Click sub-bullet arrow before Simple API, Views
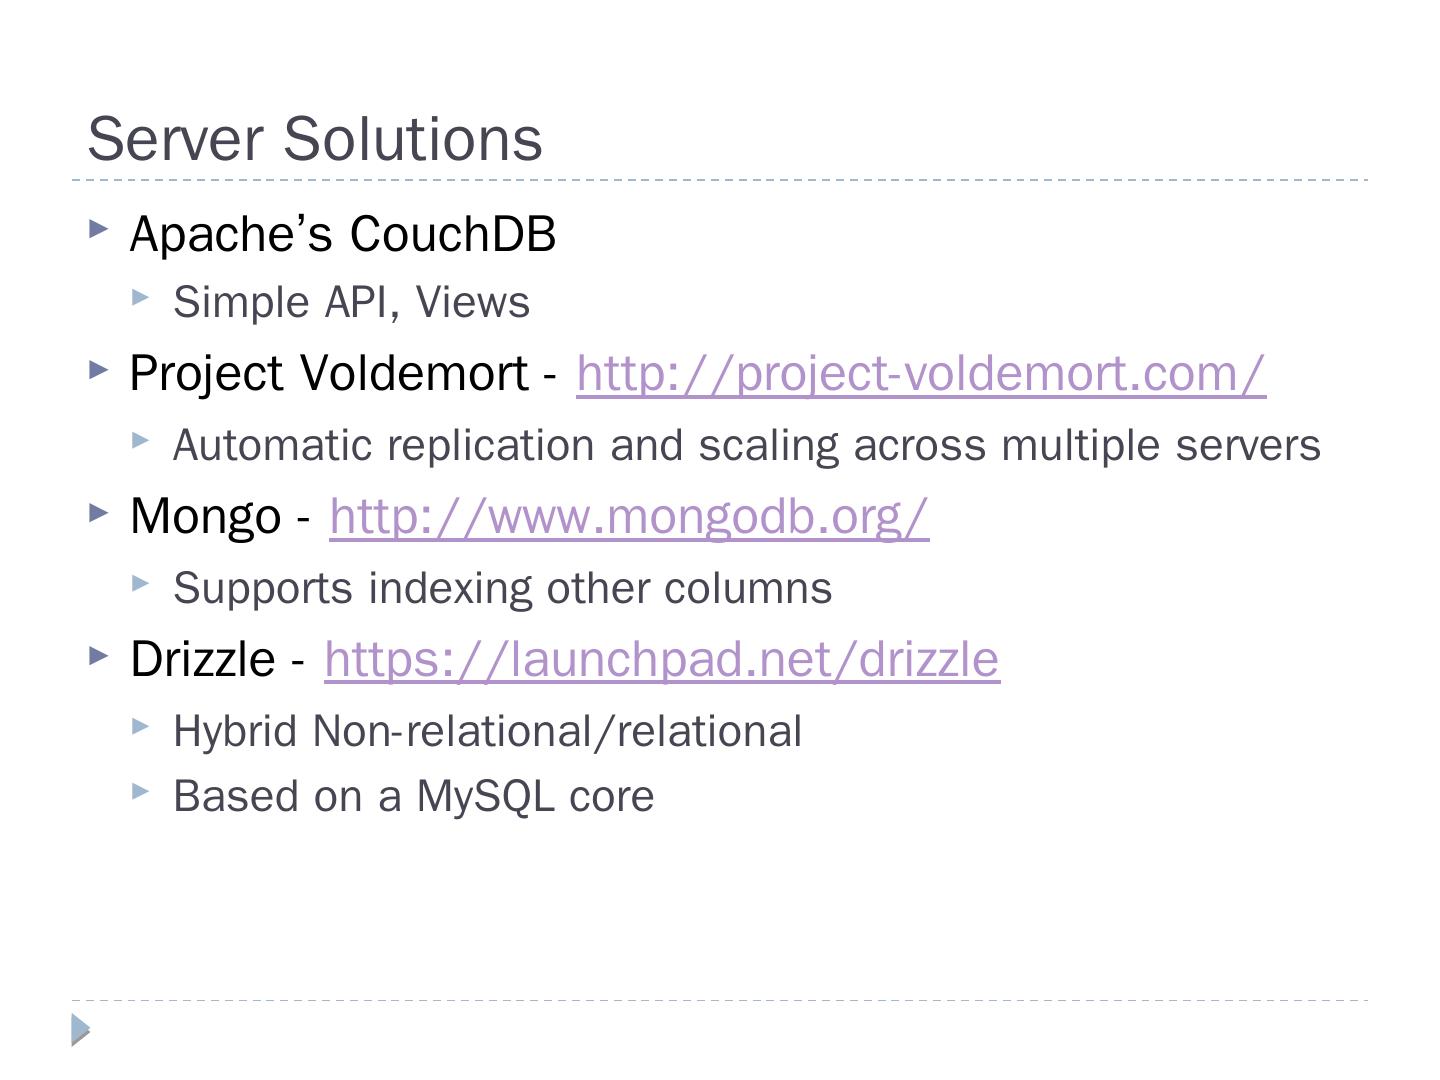Viewport: 1440px width, 1080px height. [140, 296]
